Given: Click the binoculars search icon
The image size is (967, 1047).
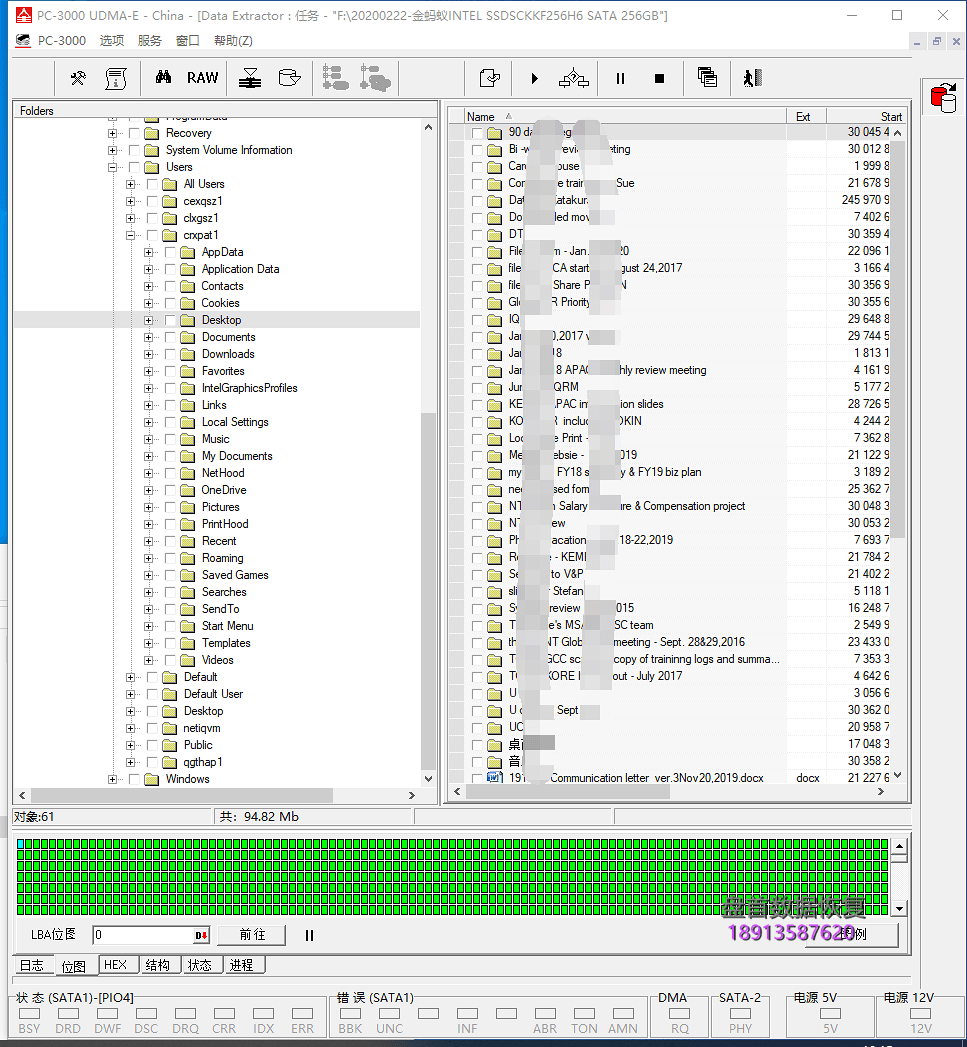Looking at the screenshot, I should pyautogui.click(x=164, y=77).
